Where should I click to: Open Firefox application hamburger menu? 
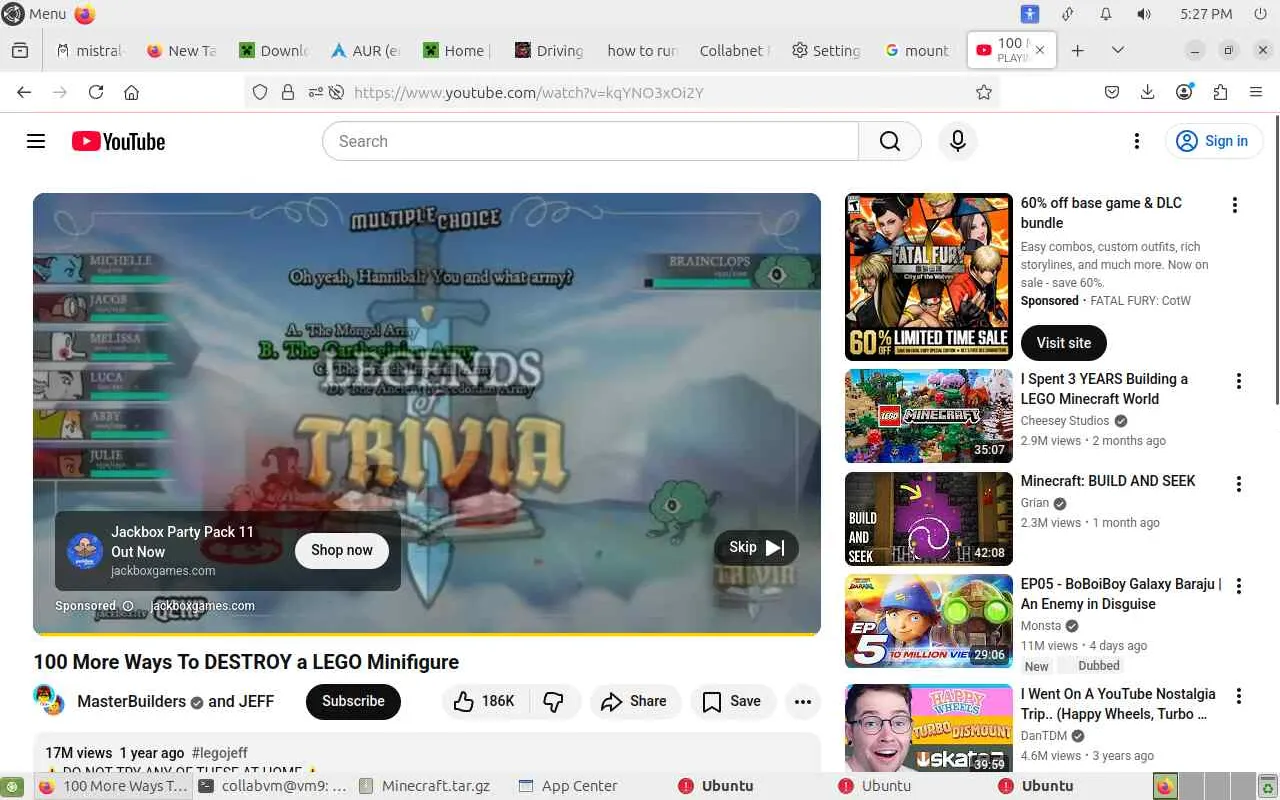coord(1256,92)
